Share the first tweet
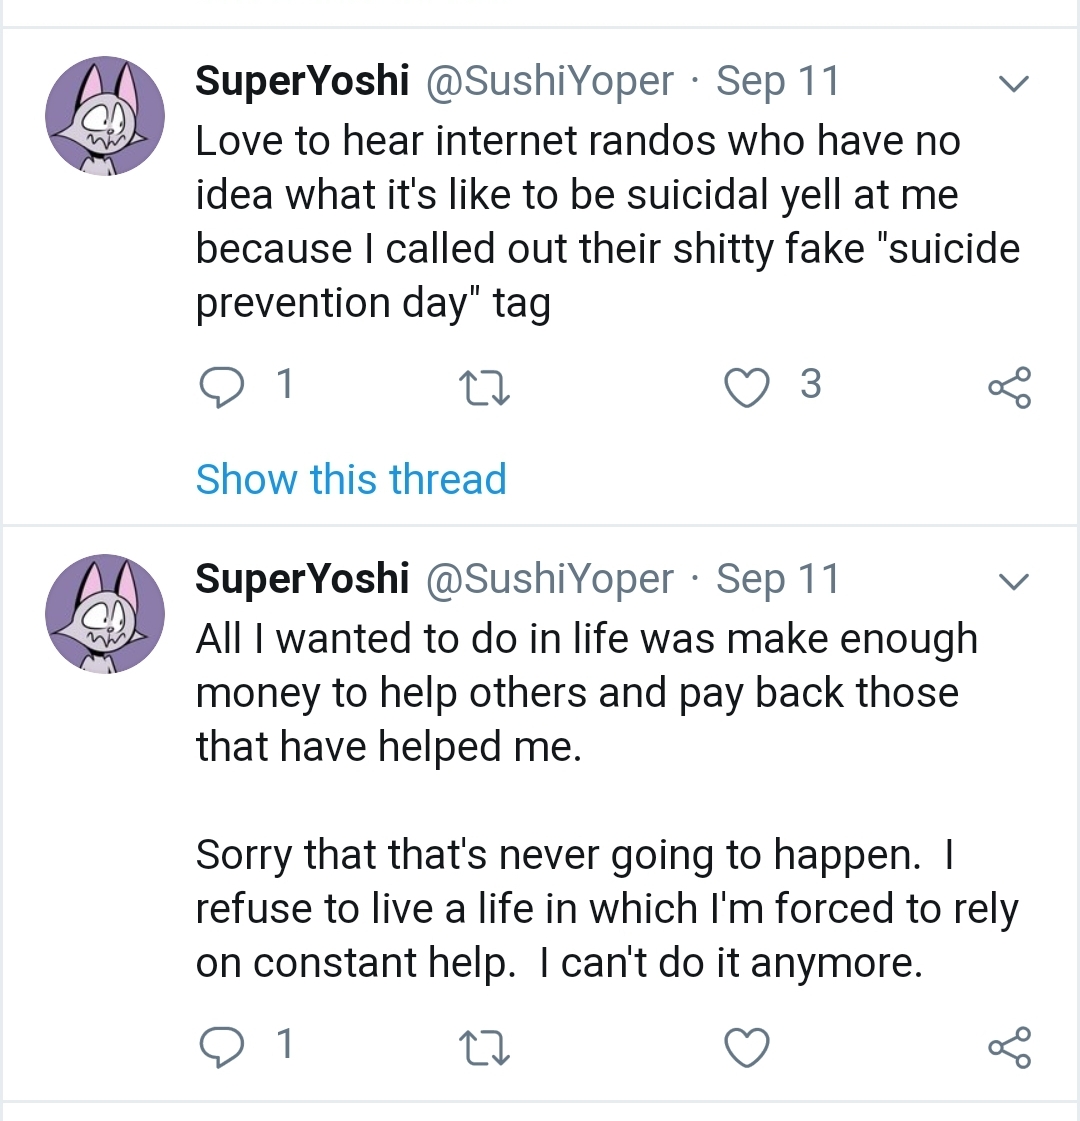This screenshot has height=1121, width=1080. [1009, 388]
